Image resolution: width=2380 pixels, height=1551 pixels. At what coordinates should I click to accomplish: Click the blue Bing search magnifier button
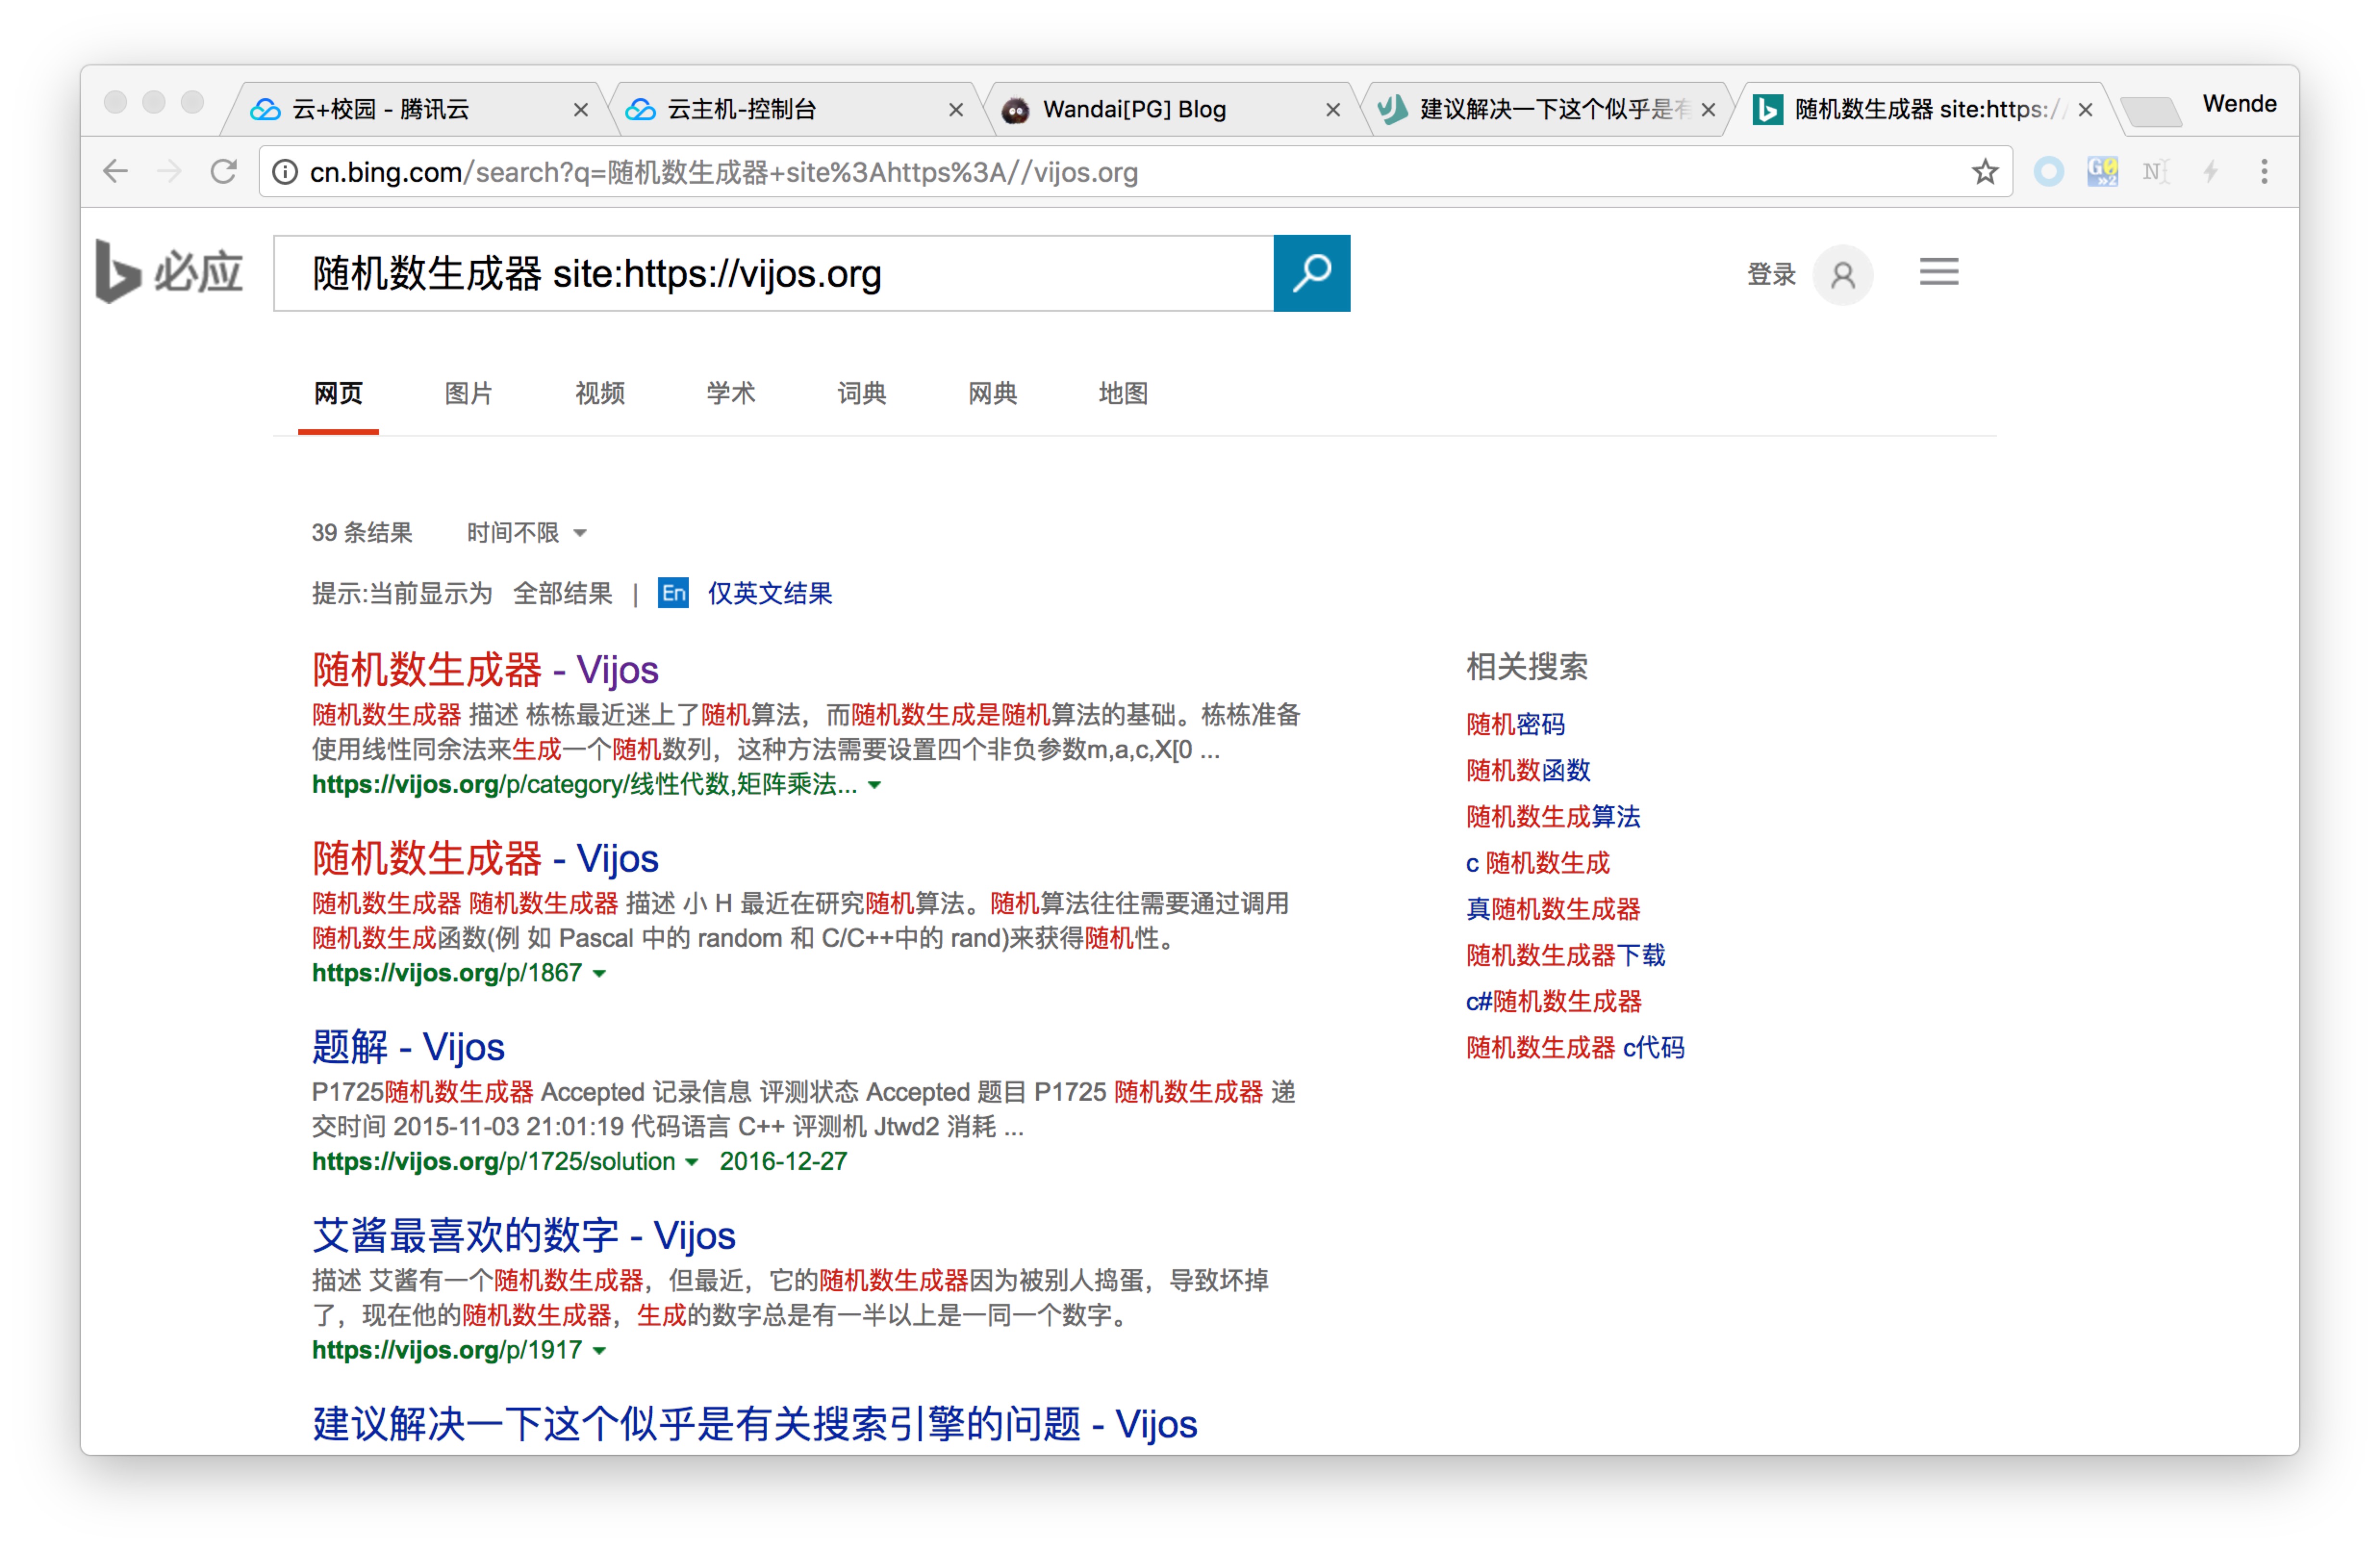coord(1311,273)
